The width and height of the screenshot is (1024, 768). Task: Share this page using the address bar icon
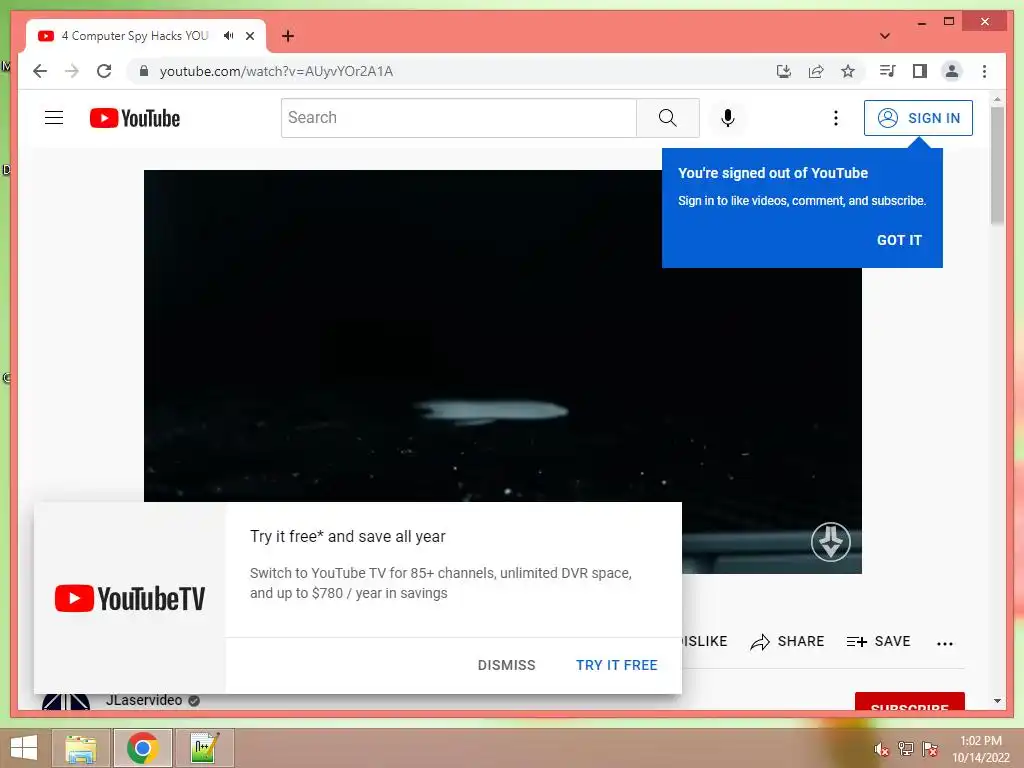pyautogui.click(x=816, y=71)
